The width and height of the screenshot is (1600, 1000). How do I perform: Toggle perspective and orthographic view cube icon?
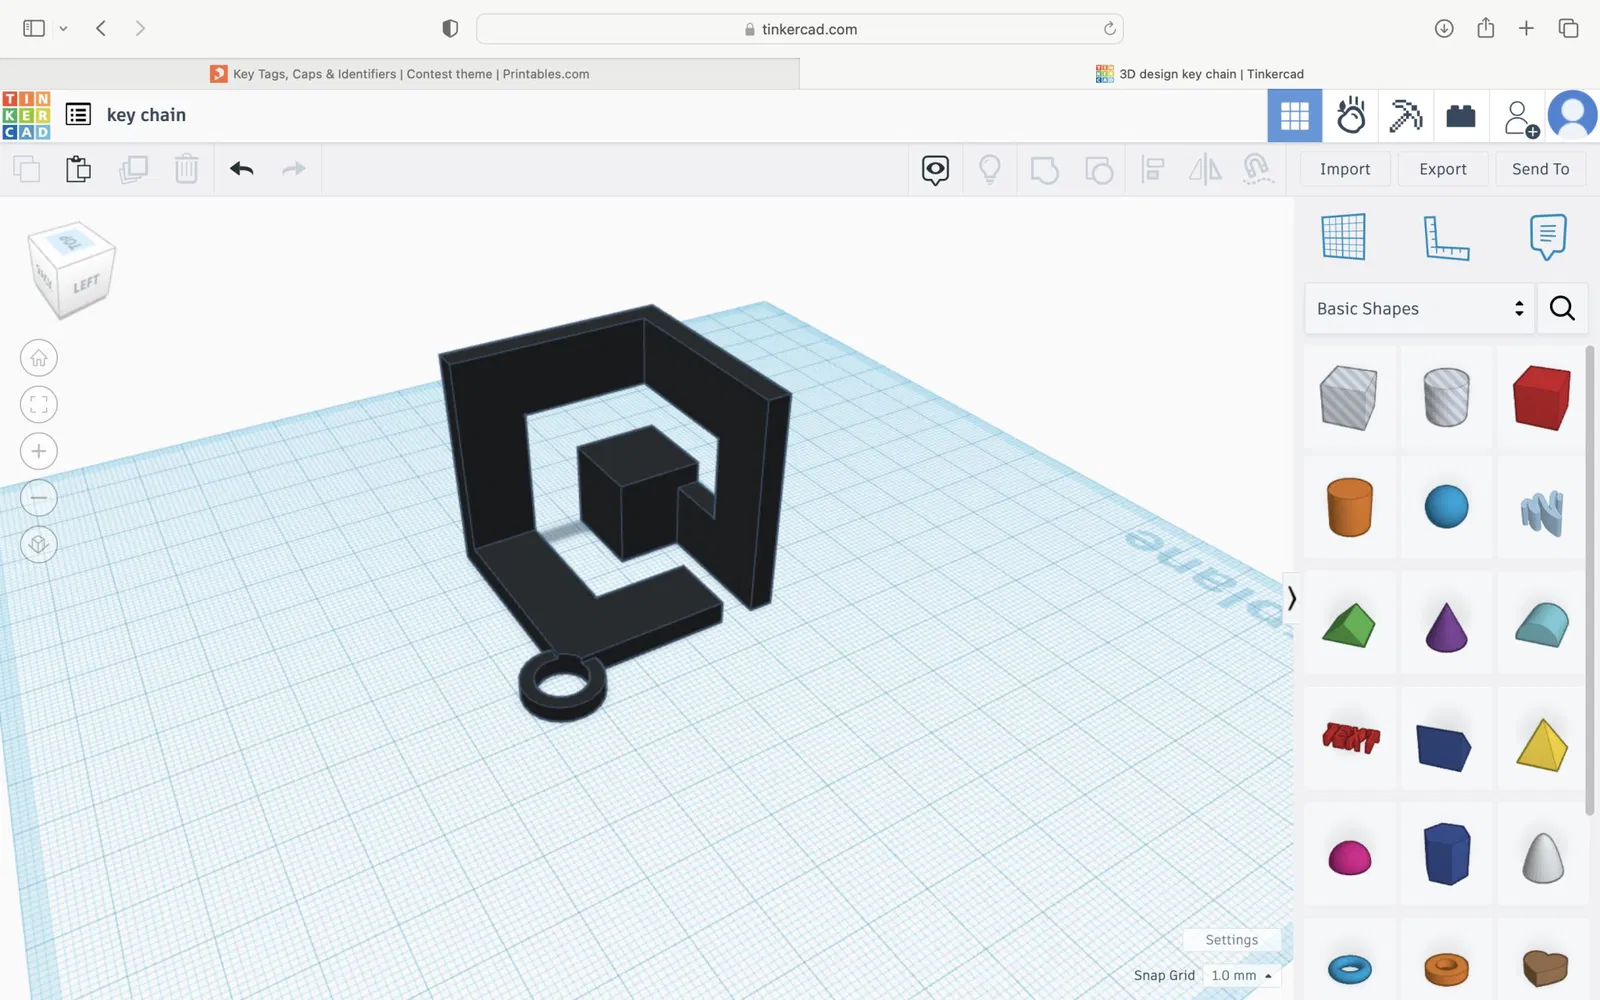[39, 544]
